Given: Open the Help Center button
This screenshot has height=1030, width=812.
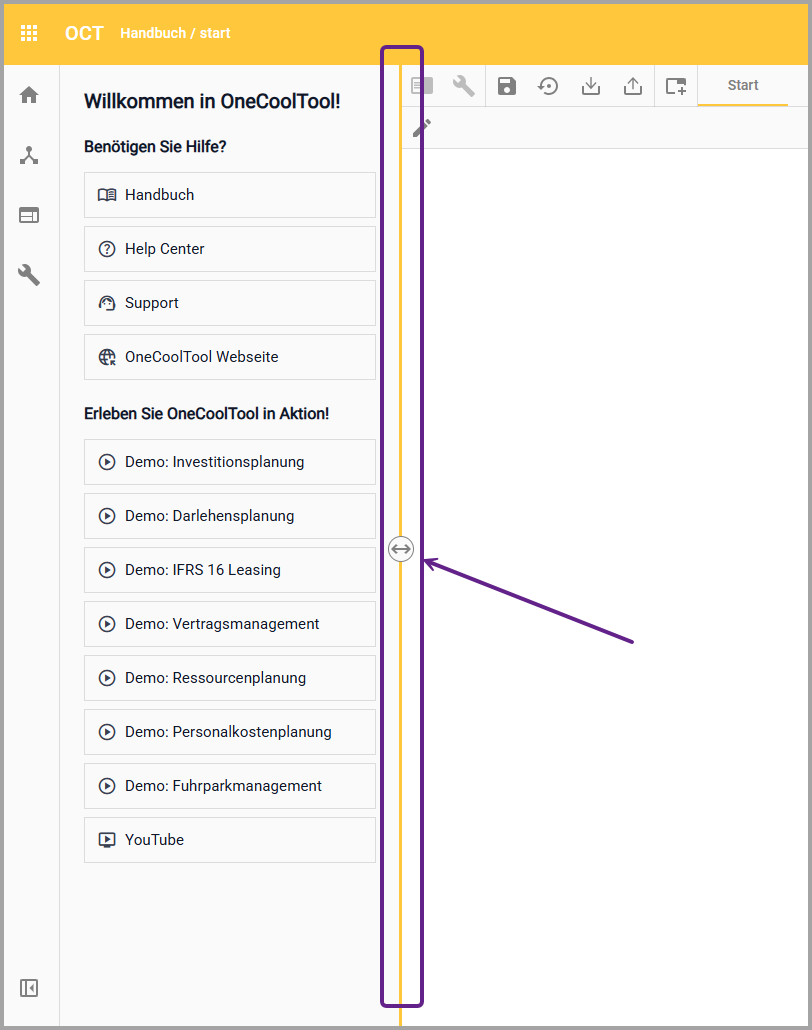Looking at the screenshot, I should point(230,249).
